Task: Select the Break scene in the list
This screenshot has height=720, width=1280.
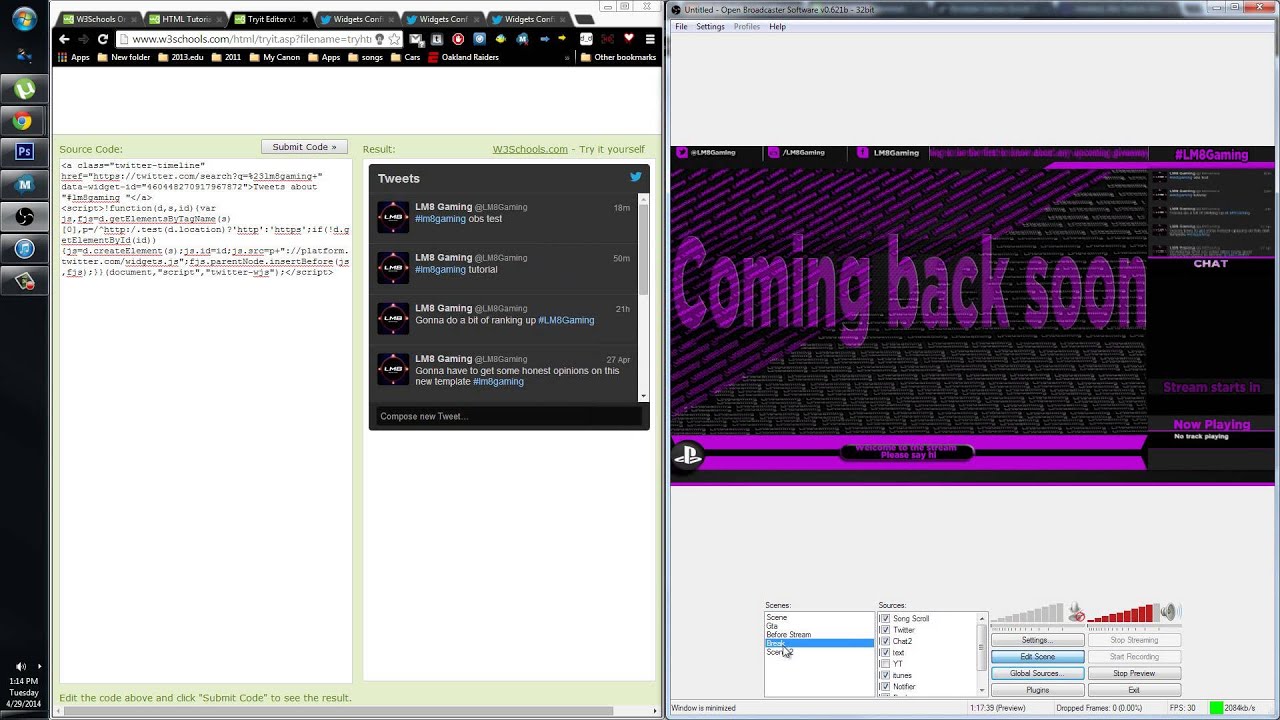Action: 819,644
